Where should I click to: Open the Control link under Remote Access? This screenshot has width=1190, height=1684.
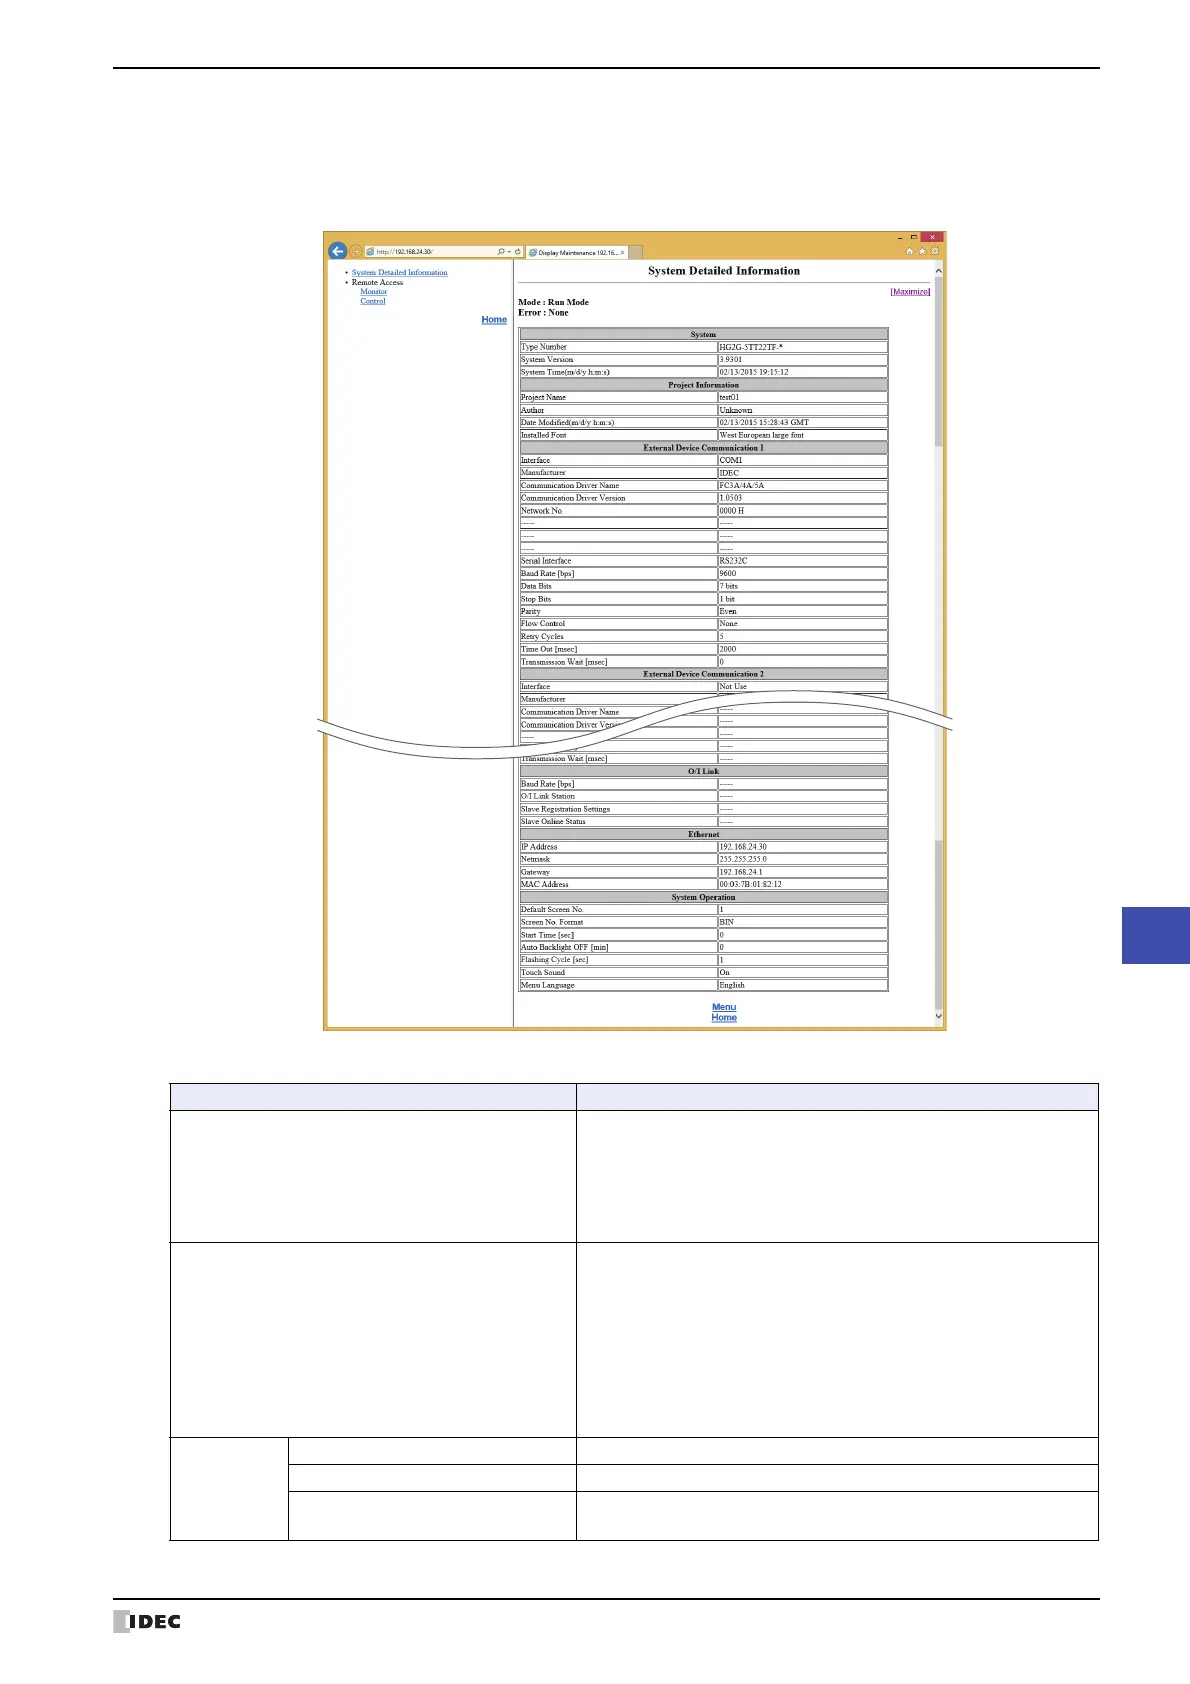coord(373,301)
